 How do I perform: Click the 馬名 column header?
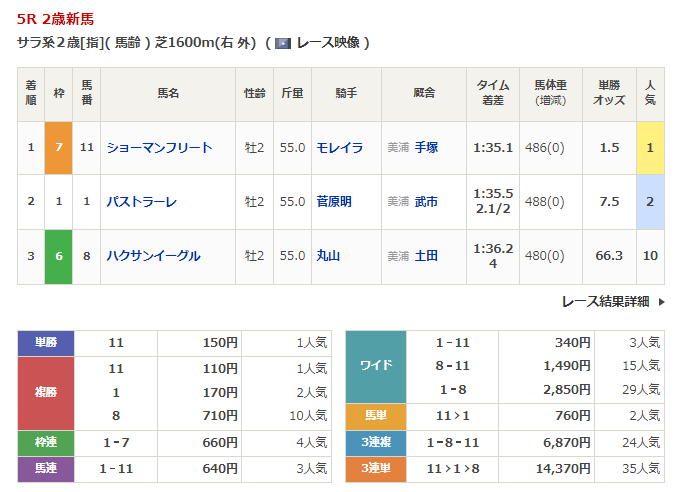[x=167, y=94]
